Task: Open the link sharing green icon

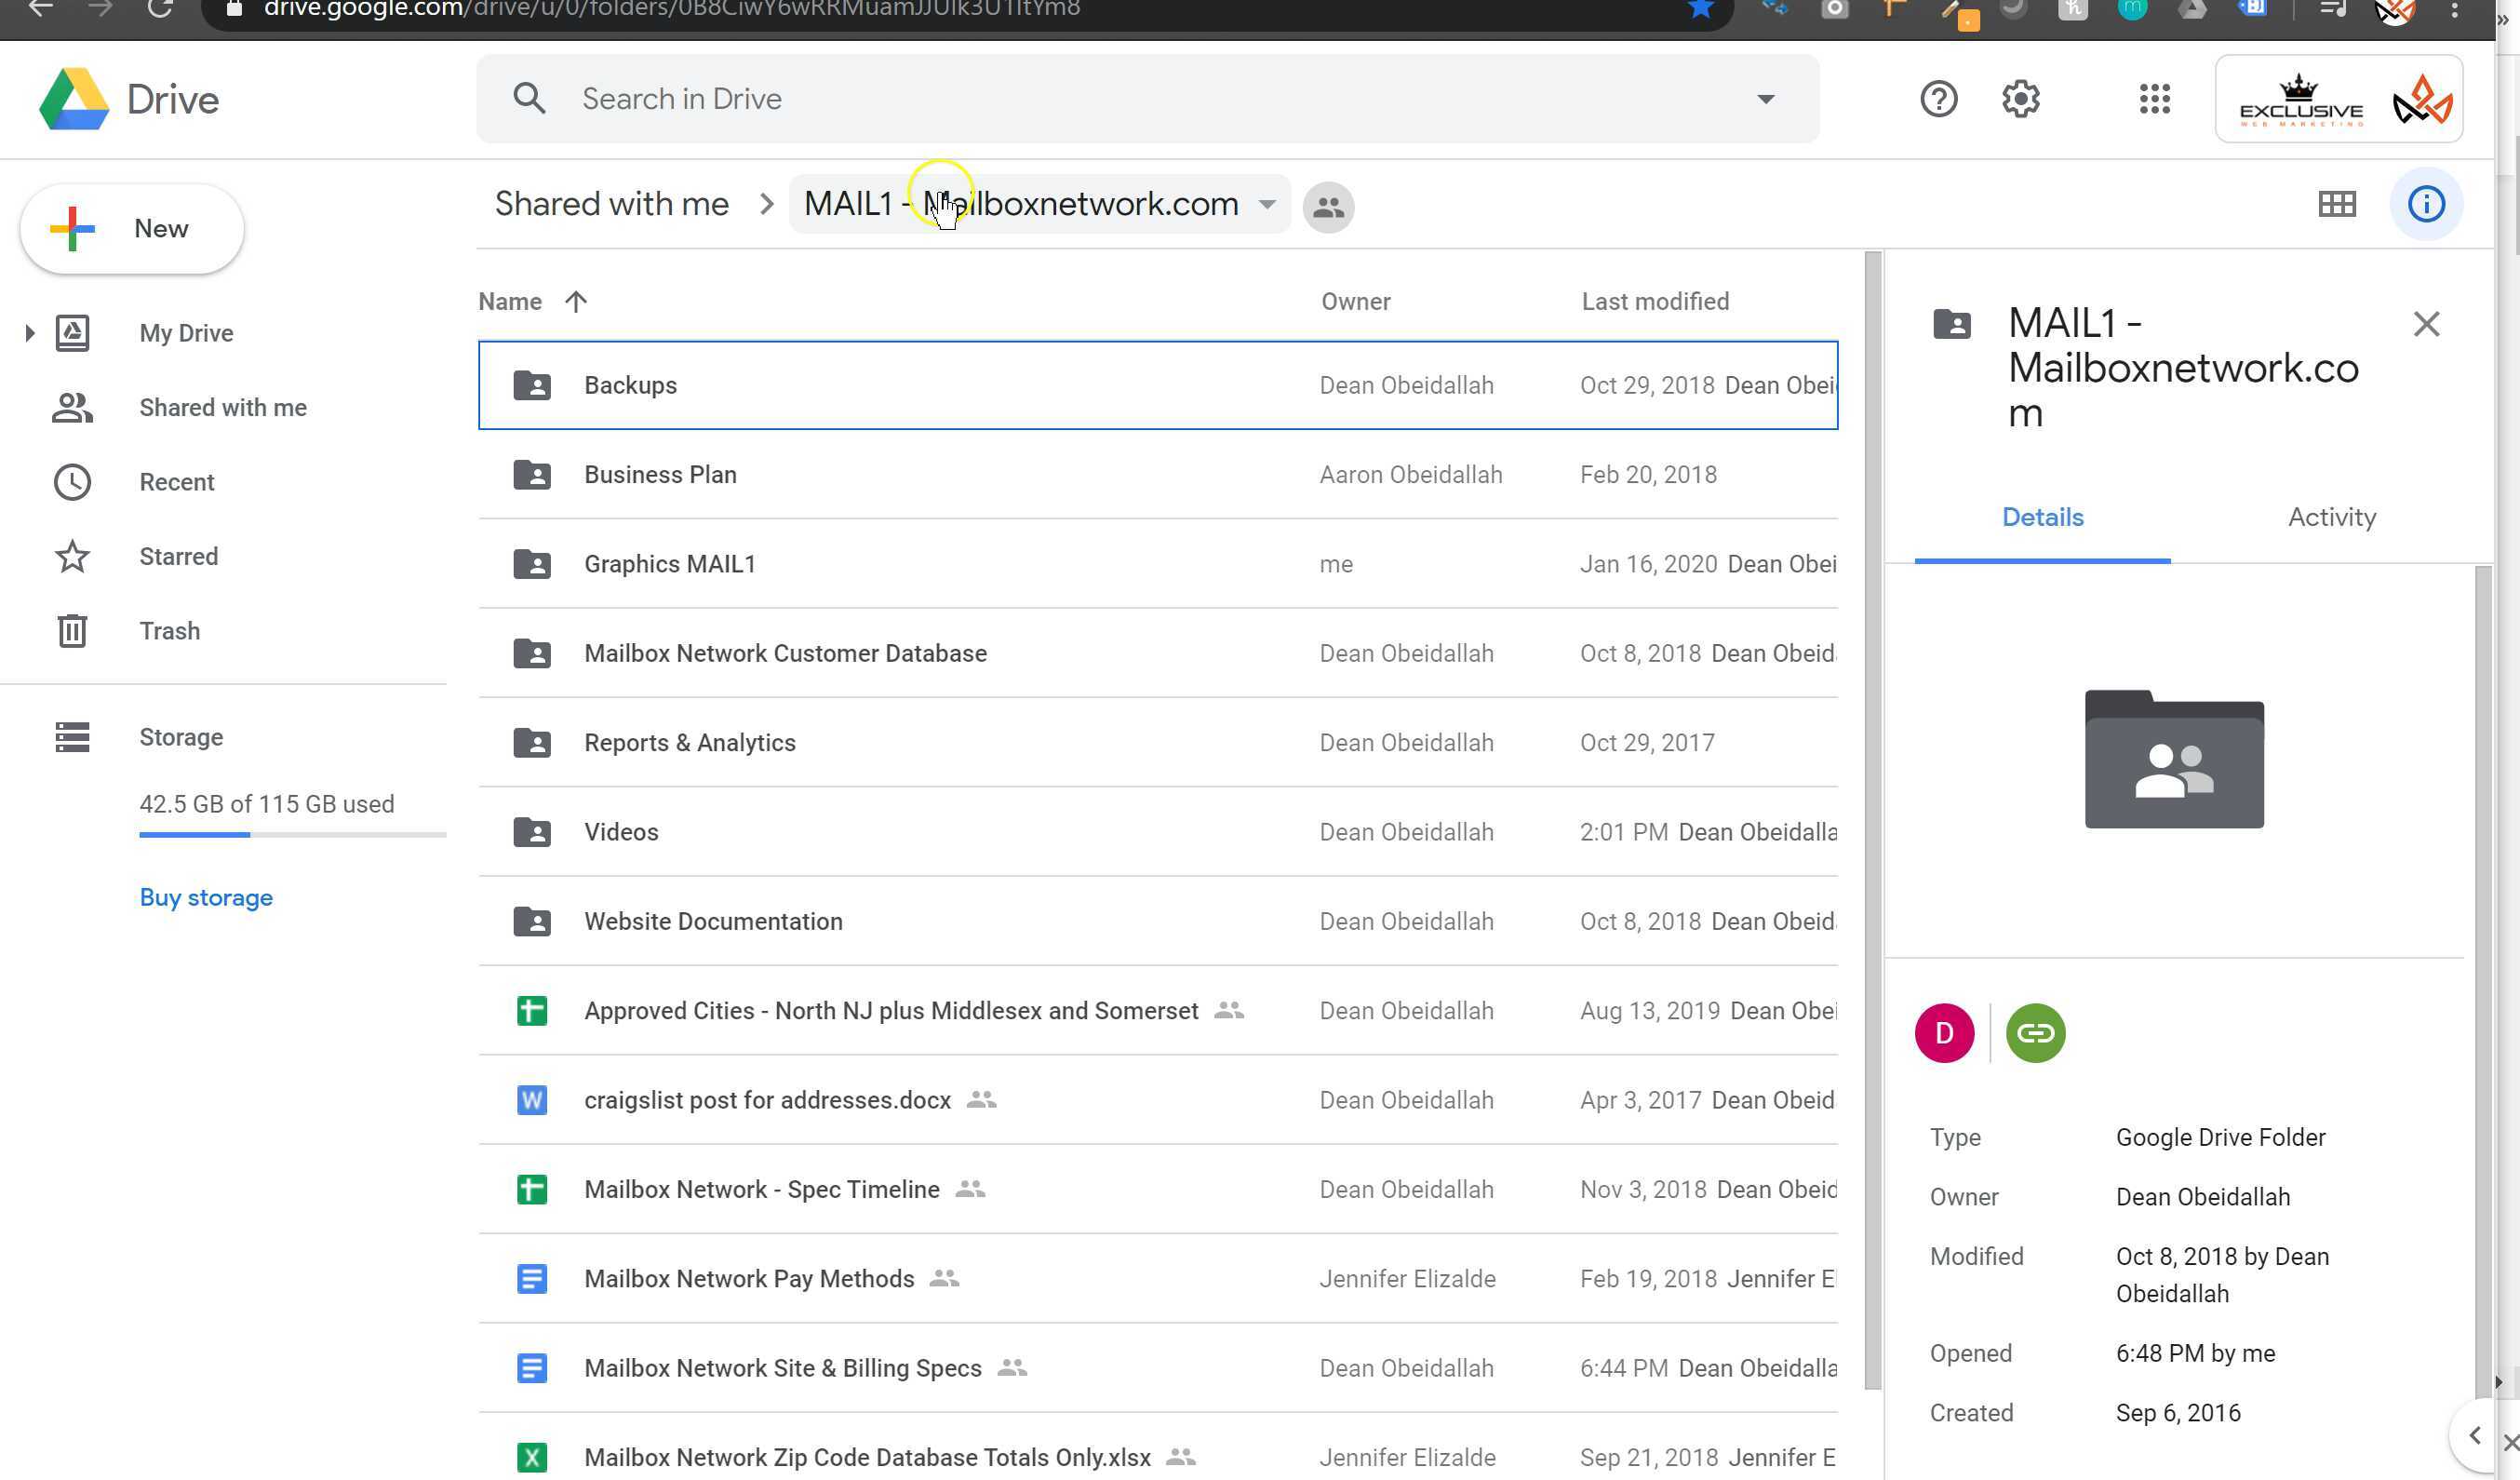Action: 2035,1033
